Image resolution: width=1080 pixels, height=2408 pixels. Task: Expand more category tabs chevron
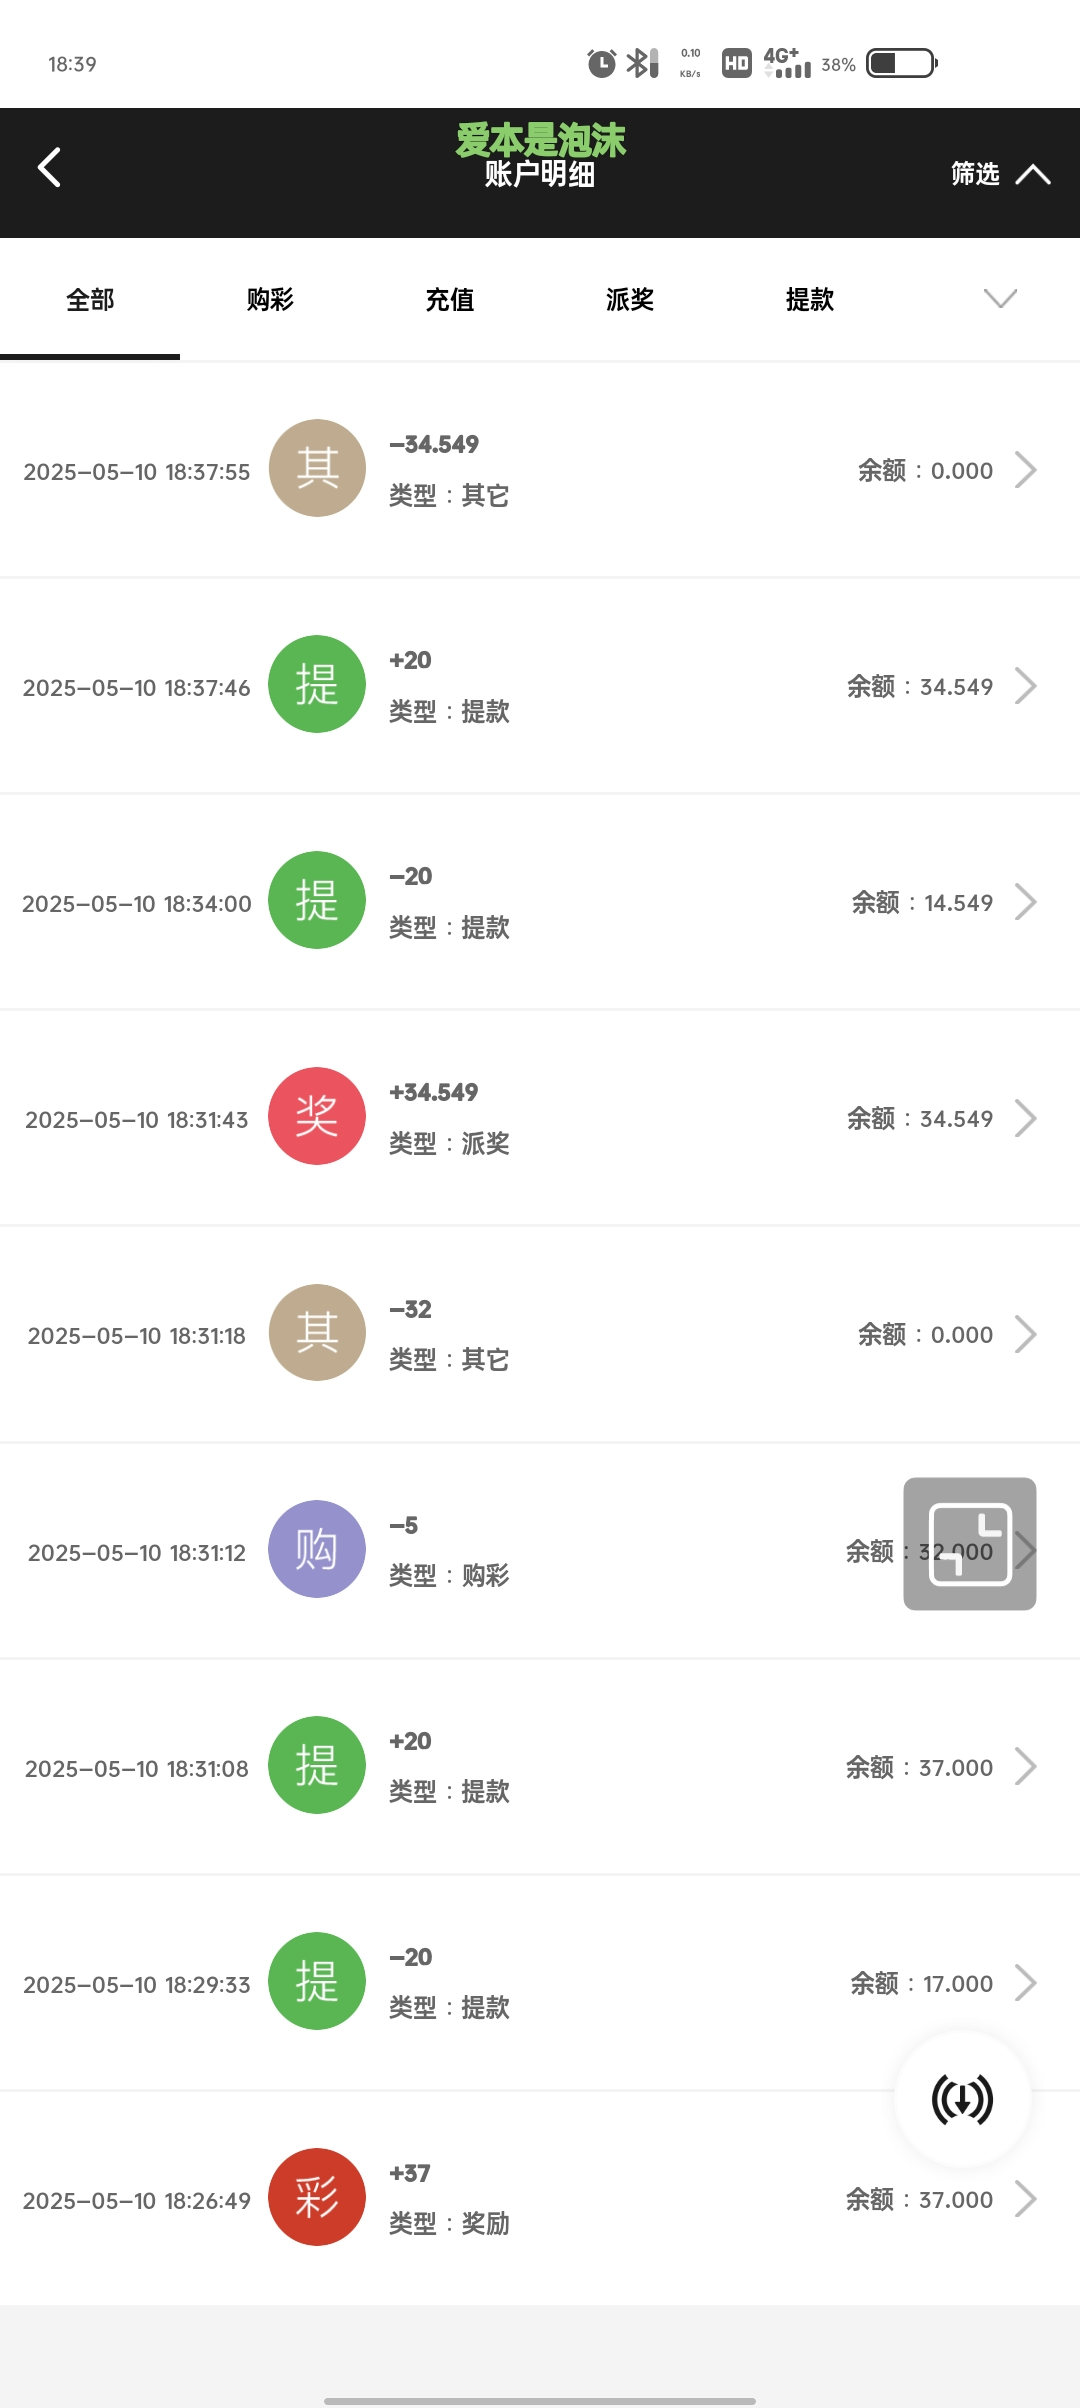[1000, 298]
